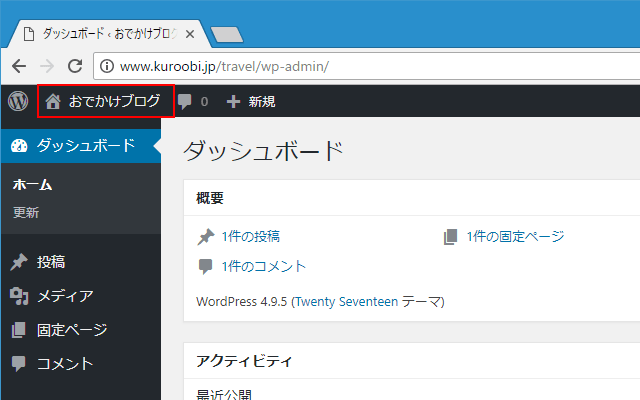The height and width of the screenshot is (400, 640).
Task: Click the comments bubble icon in admin bar
Action: (x=184, y=102)
